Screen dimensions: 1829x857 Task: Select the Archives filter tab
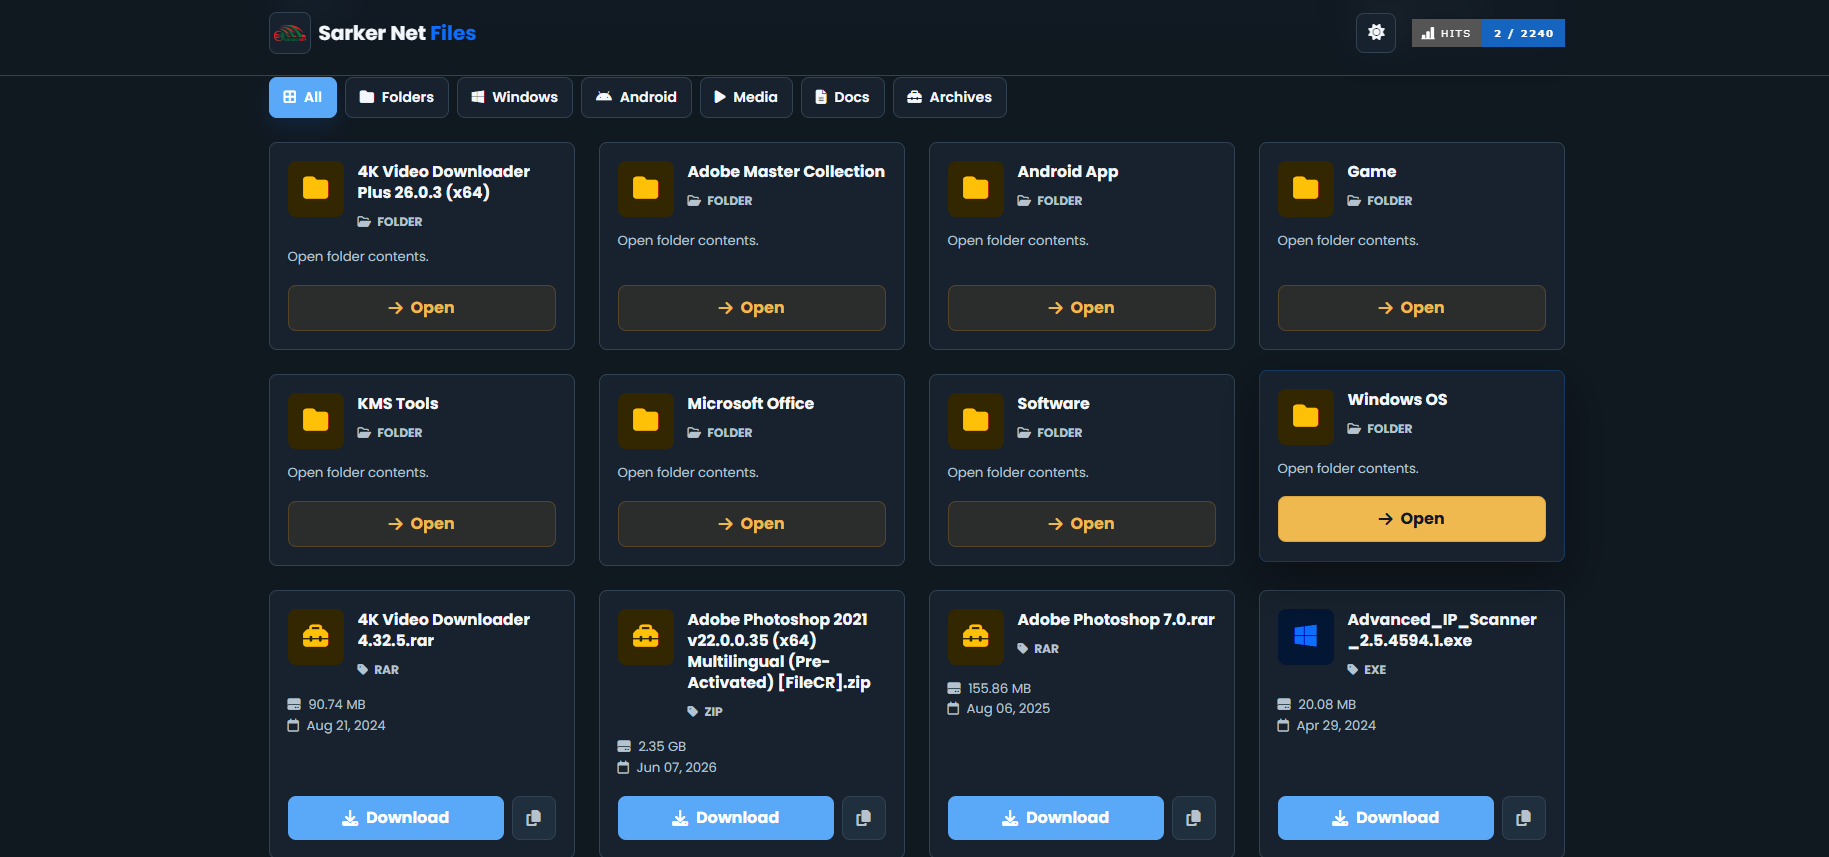pyautogui.click(x=950, y=97)
